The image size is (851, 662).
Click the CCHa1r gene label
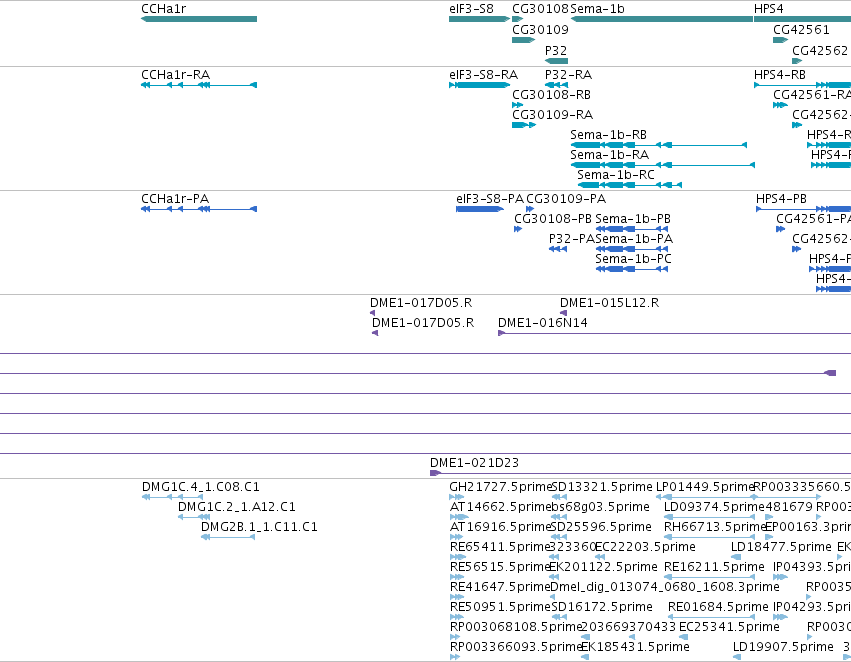(x=163, y=9)
